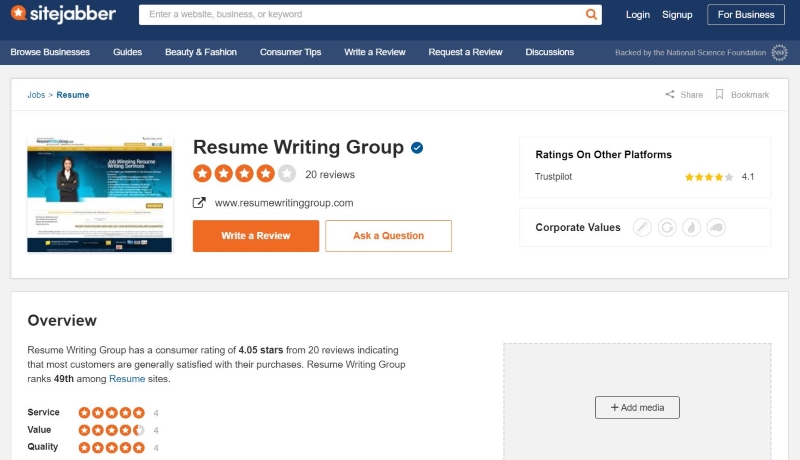This screenshot has height=460, width=800.
Task: Click the Share label text
Action: [691, 95]
